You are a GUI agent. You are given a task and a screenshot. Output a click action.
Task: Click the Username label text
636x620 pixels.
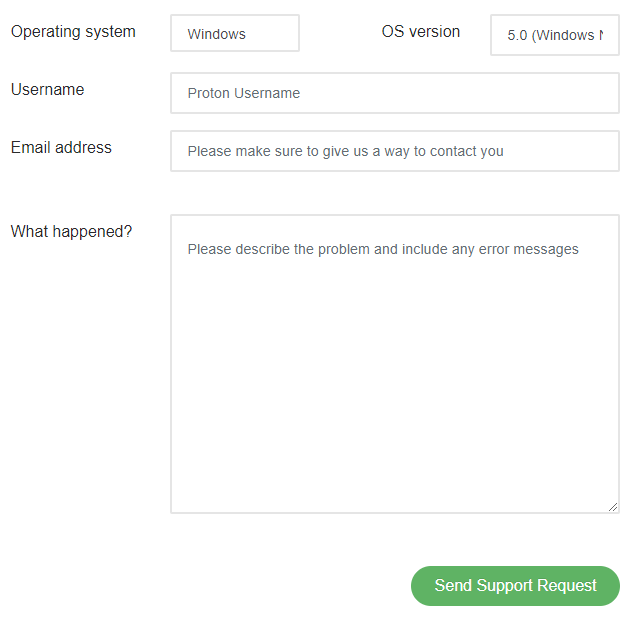pos(47,89)
